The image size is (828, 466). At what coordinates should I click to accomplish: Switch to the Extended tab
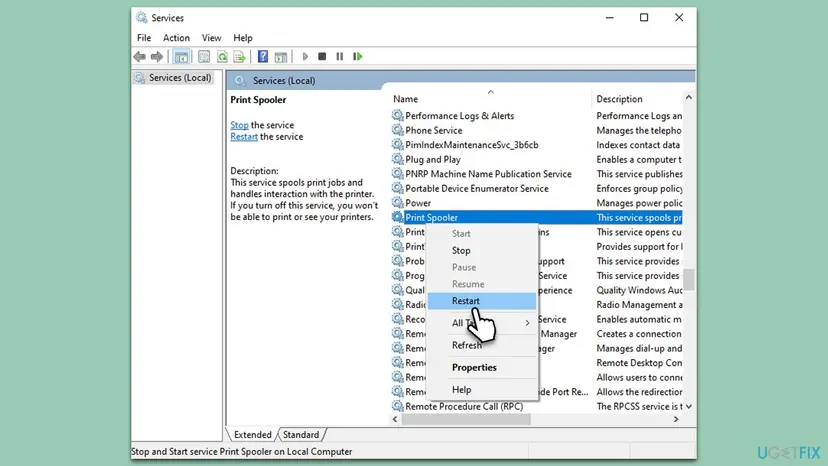[x=252, y=434]
